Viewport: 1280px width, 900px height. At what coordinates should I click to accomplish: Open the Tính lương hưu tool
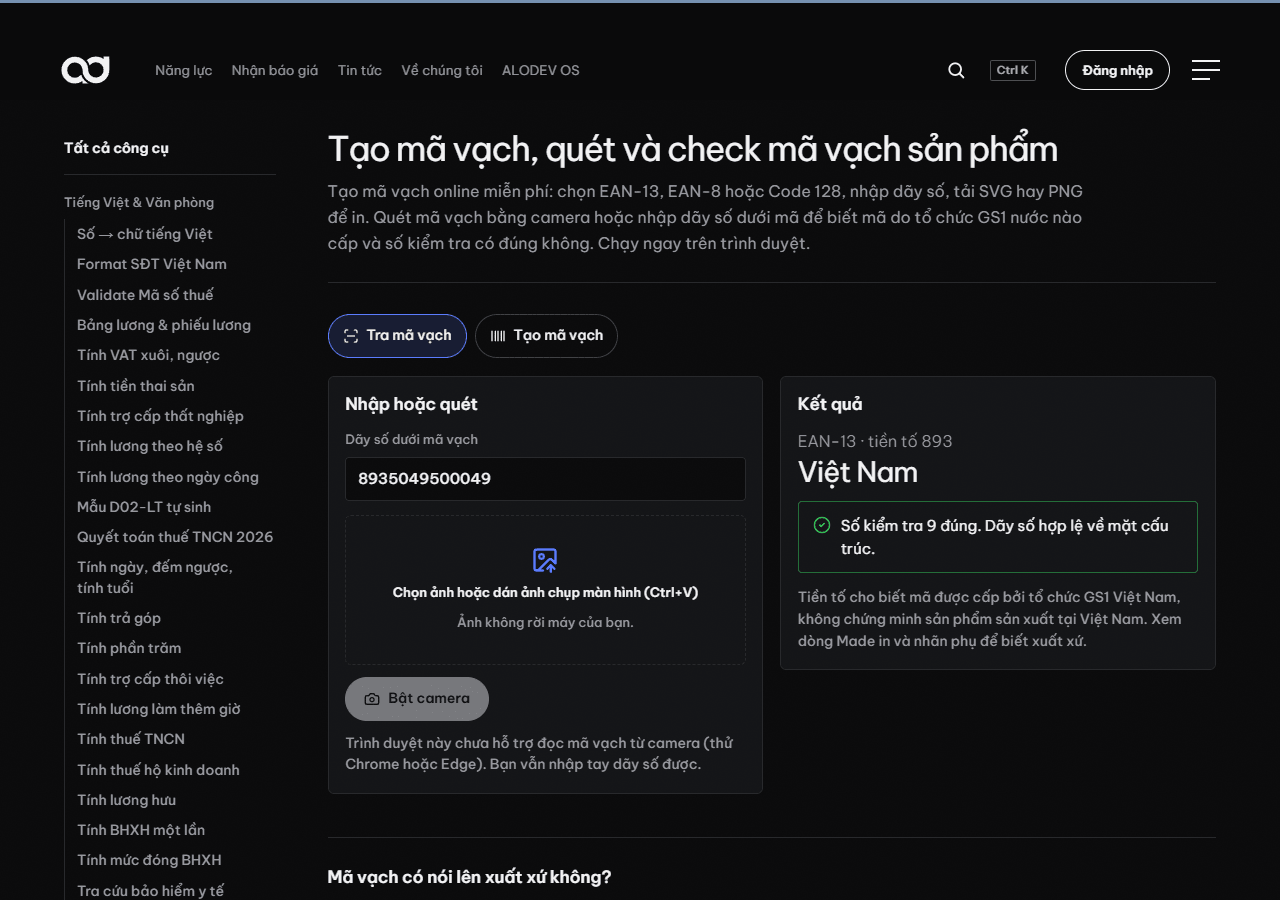click(x=126, y=800)
